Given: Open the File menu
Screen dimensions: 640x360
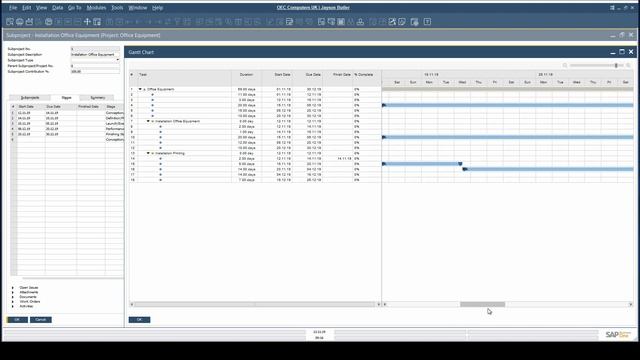Looking at the screenshot, I should (13, 8).
